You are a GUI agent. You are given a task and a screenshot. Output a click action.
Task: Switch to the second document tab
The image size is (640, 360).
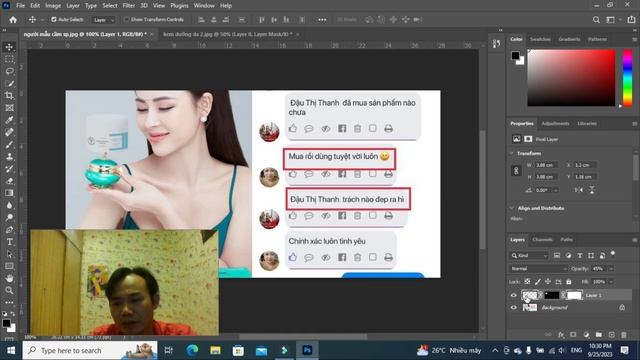point(228,34)
